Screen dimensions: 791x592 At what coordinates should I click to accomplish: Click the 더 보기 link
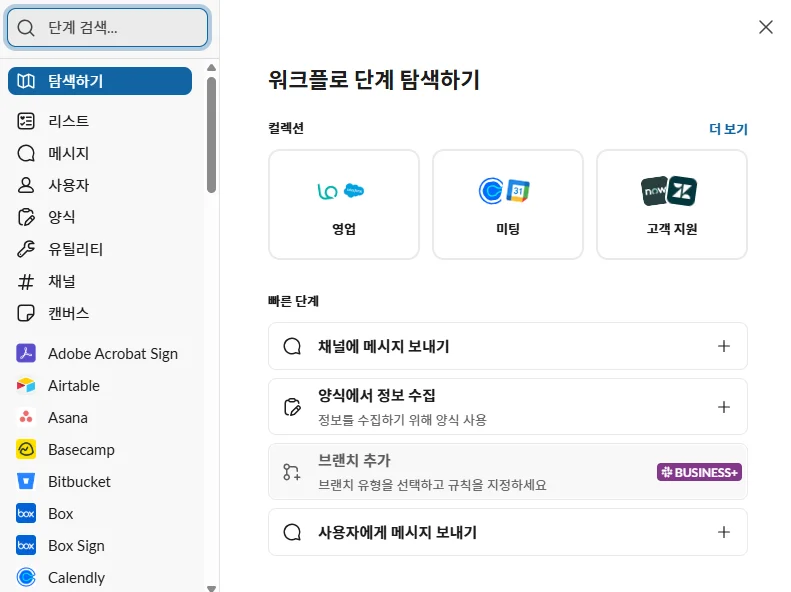point(728,129)
